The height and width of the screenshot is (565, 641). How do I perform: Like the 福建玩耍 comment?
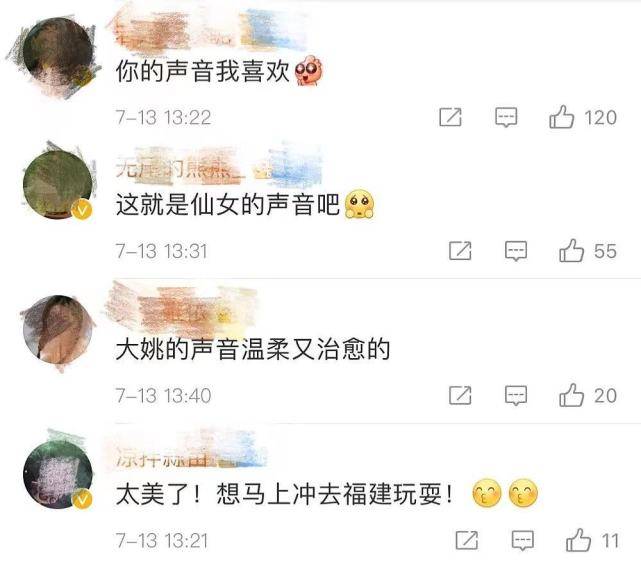[578, 540]
